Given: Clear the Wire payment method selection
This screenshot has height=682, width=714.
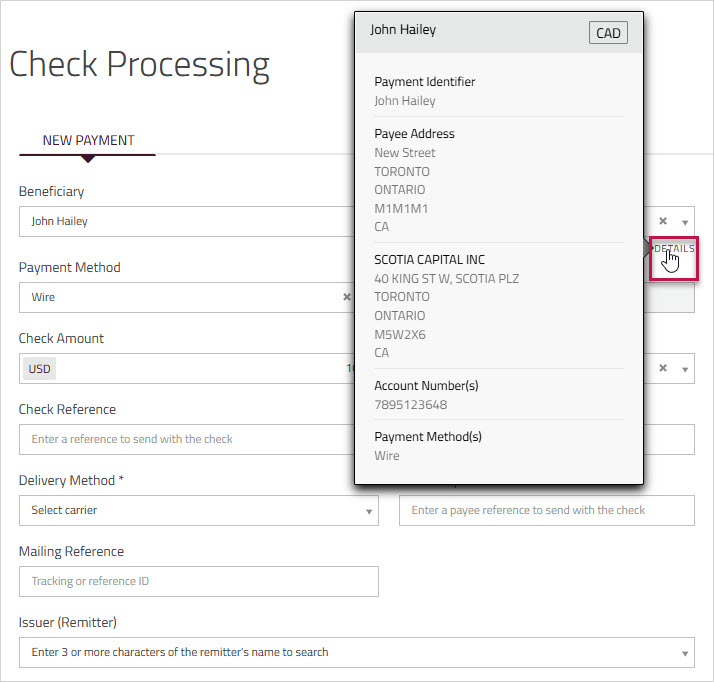Looking at the screenshot, I should click(347, 297).
